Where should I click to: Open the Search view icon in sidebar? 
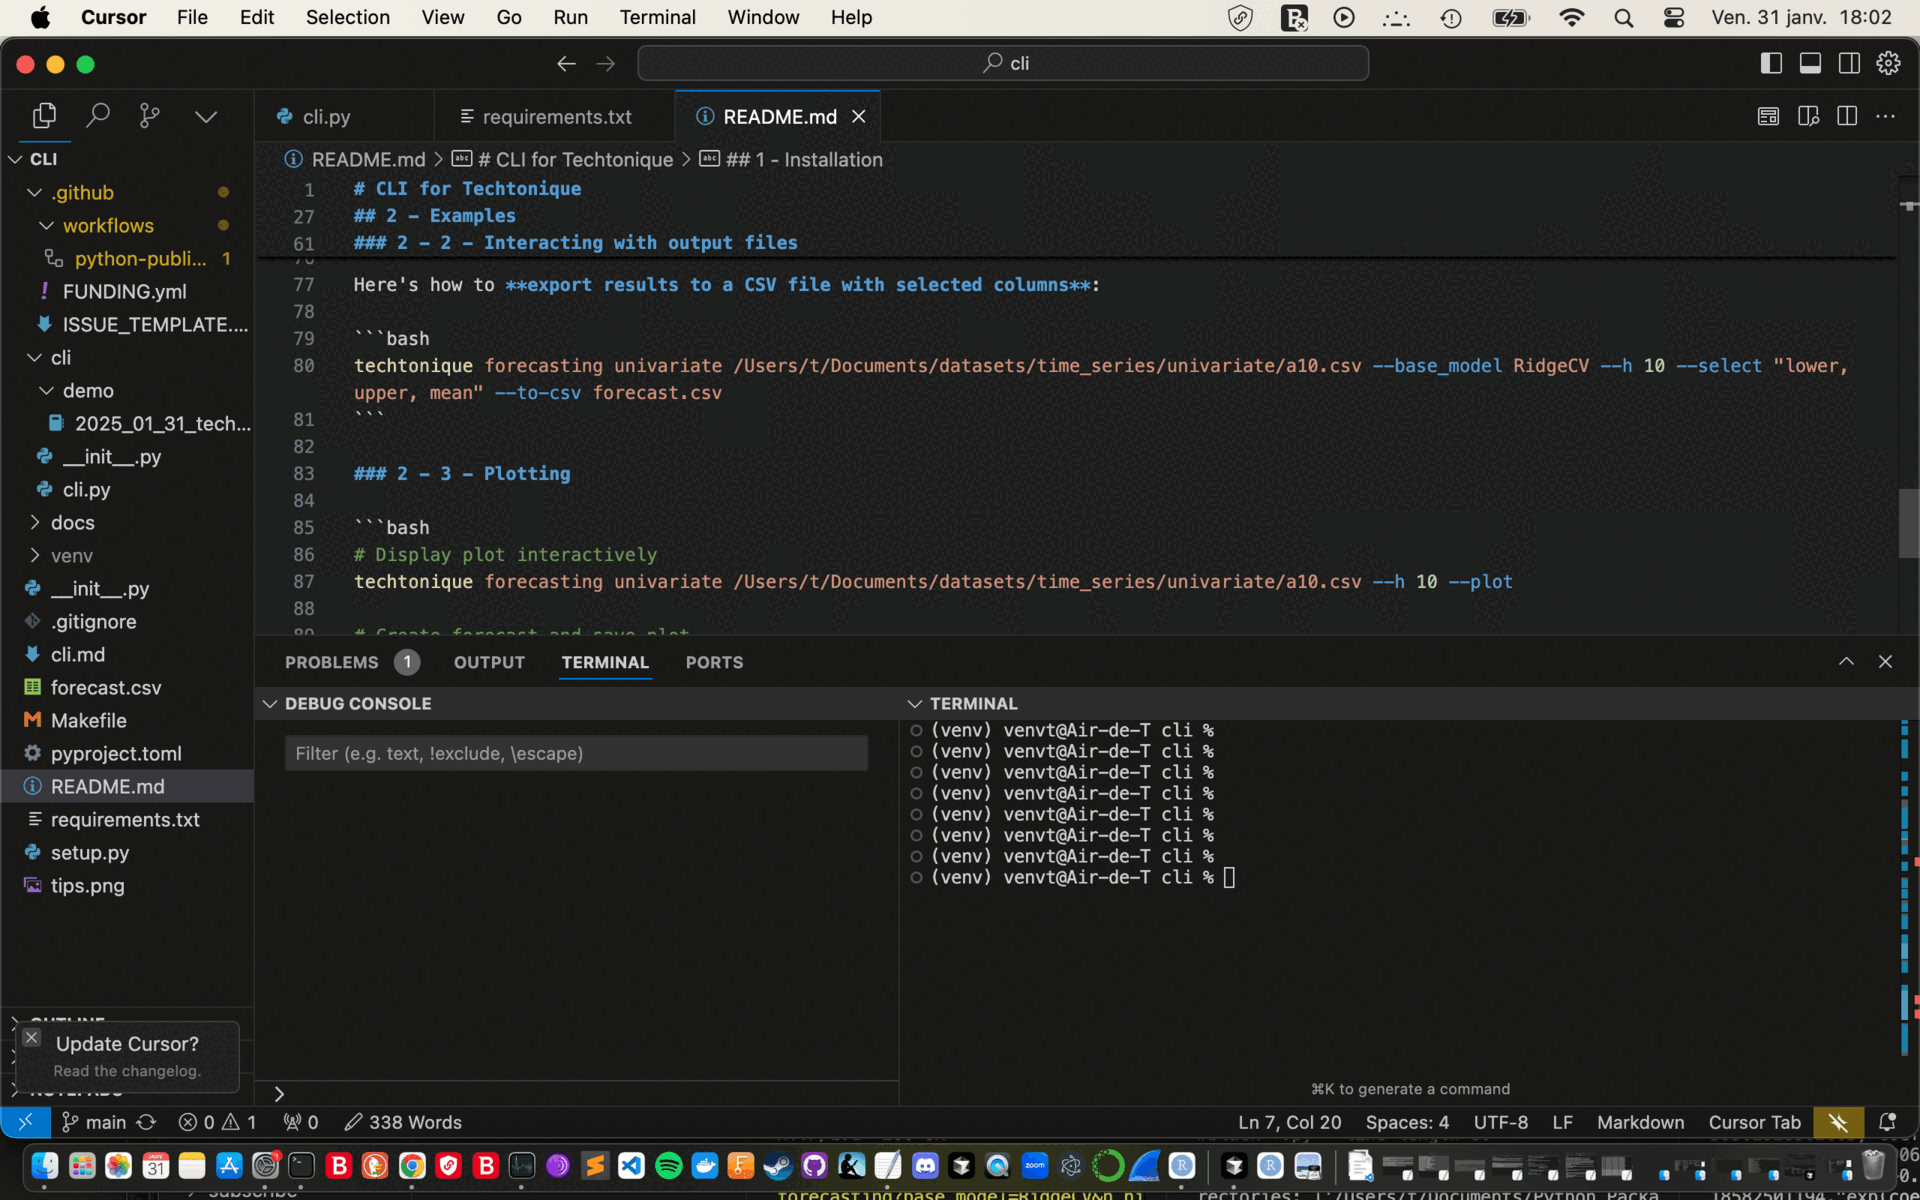[x=97, y=116]
